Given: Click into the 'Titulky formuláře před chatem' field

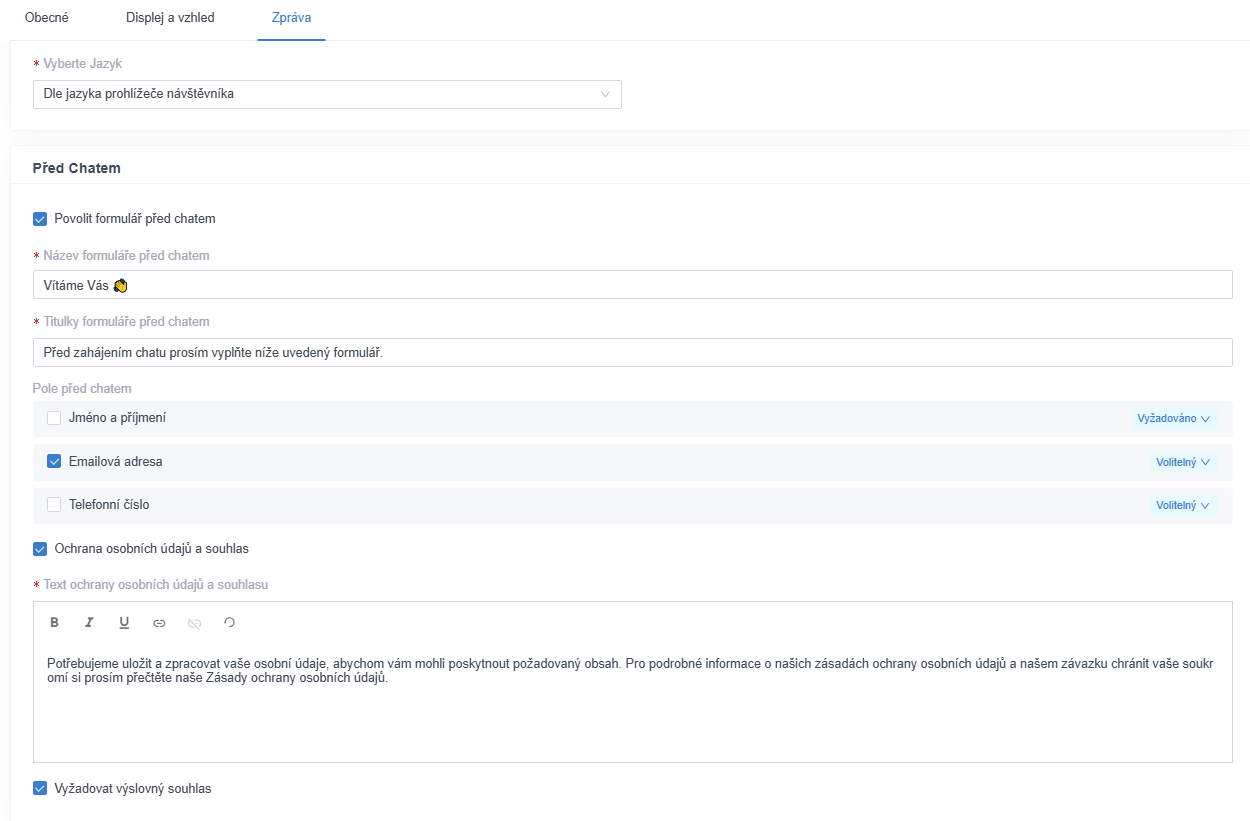Looking at the screenshot, I should pos(632,352).
